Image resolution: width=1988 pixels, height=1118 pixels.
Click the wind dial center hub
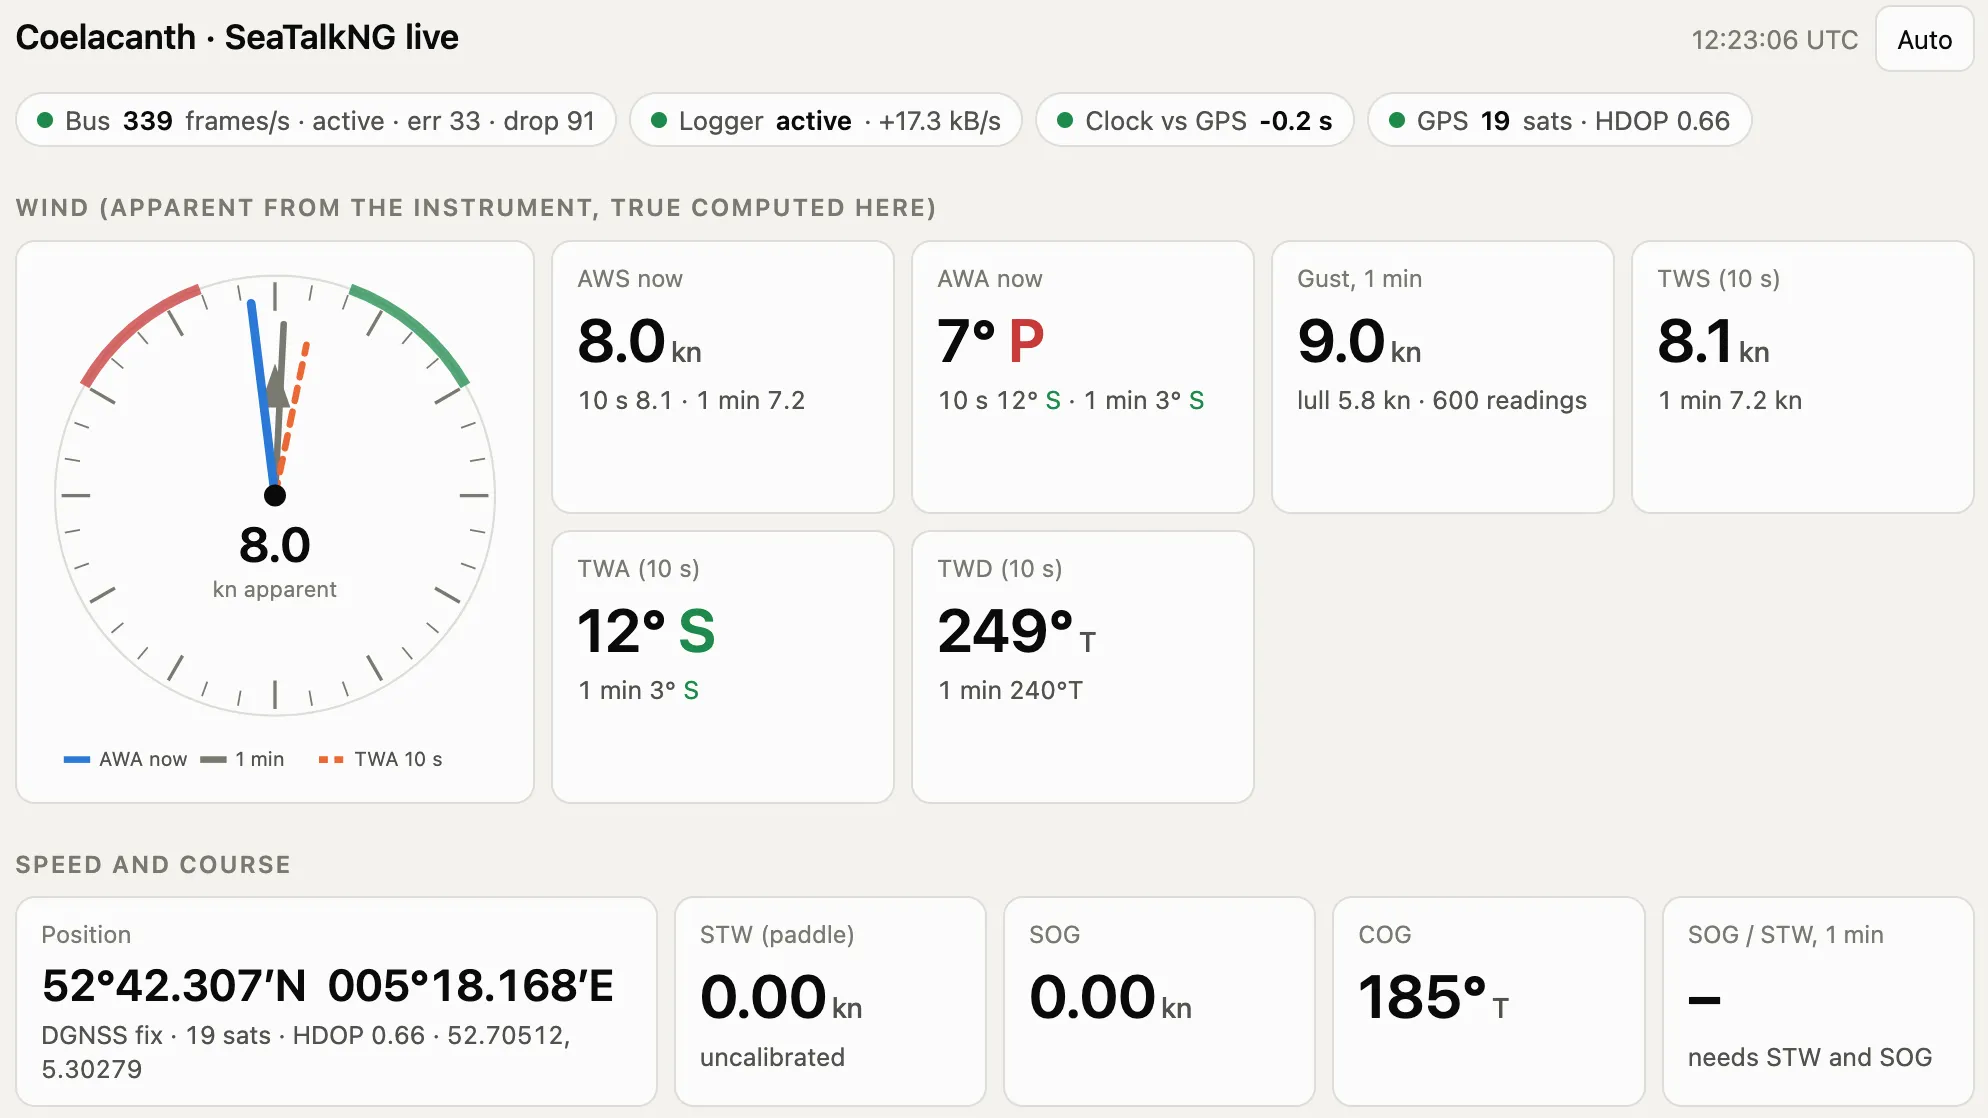[275, 495]
